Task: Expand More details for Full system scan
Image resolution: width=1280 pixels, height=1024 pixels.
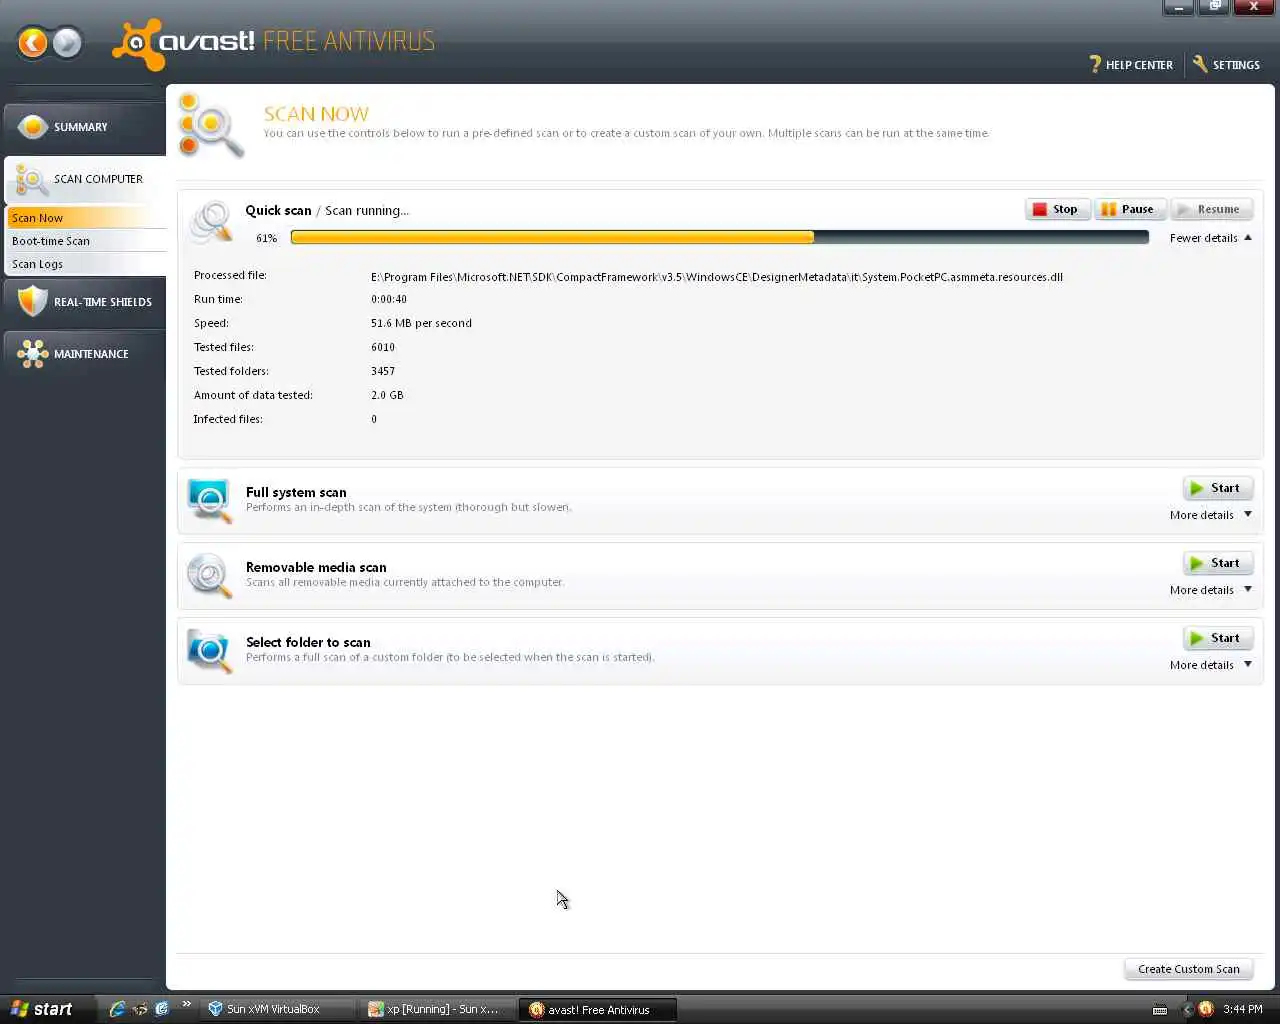Action: pos(1210,515)
